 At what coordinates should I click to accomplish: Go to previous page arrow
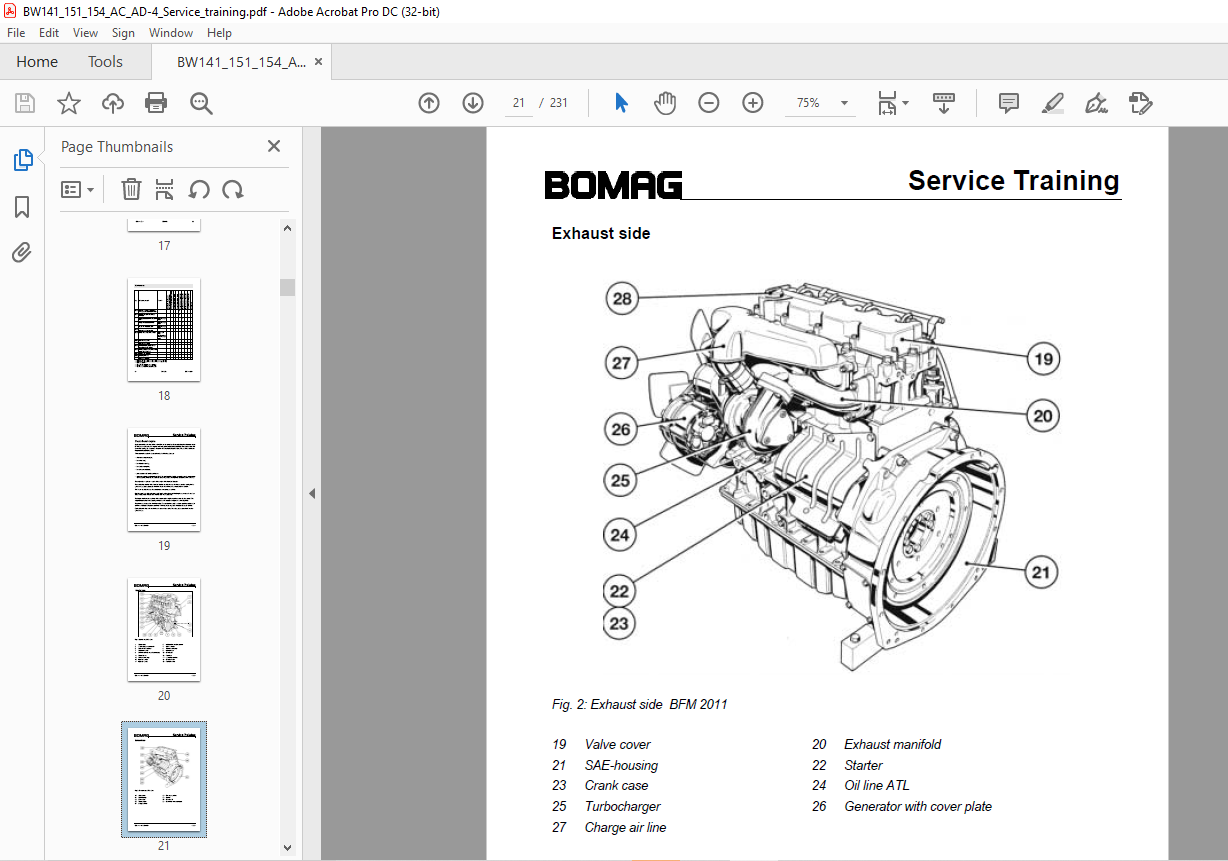[x=429, y=103]
